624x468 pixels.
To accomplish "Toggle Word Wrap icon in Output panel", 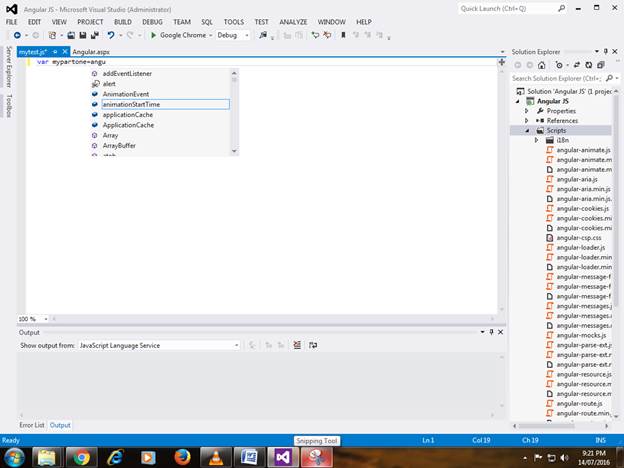I will [x=313, y=345].
